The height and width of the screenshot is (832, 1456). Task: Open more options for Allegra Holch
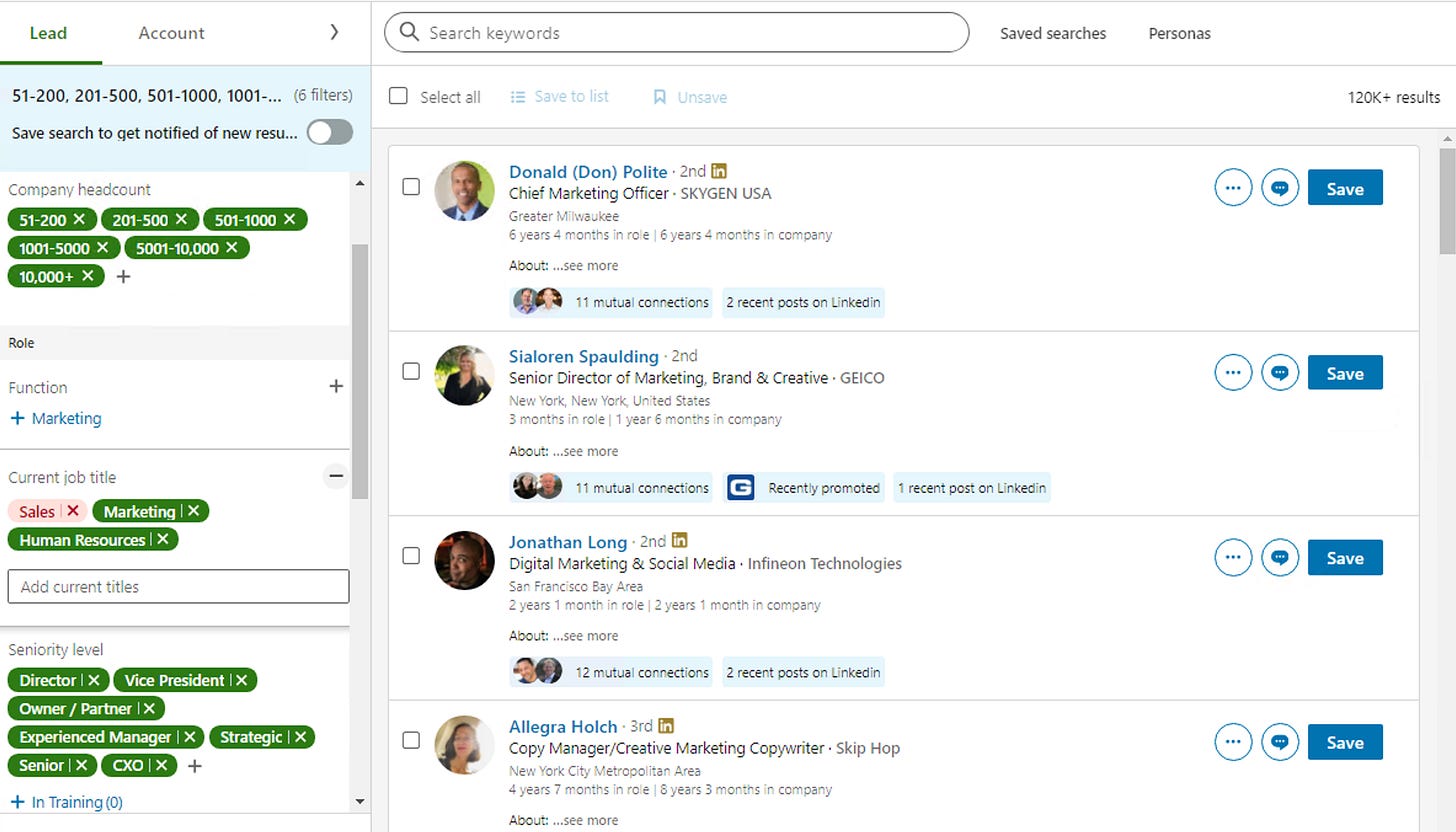click(x=1233, y=743)
